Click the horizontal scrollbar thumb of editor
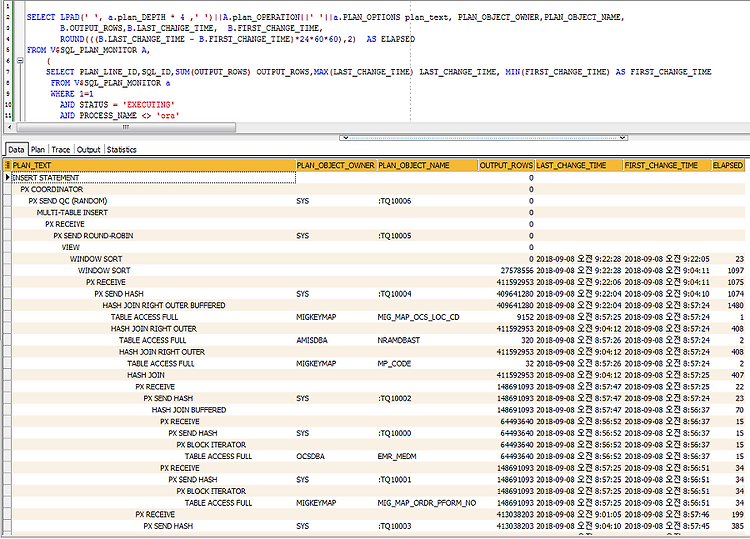This screenshot has height=539, width=750. click(x=126, y=127)
